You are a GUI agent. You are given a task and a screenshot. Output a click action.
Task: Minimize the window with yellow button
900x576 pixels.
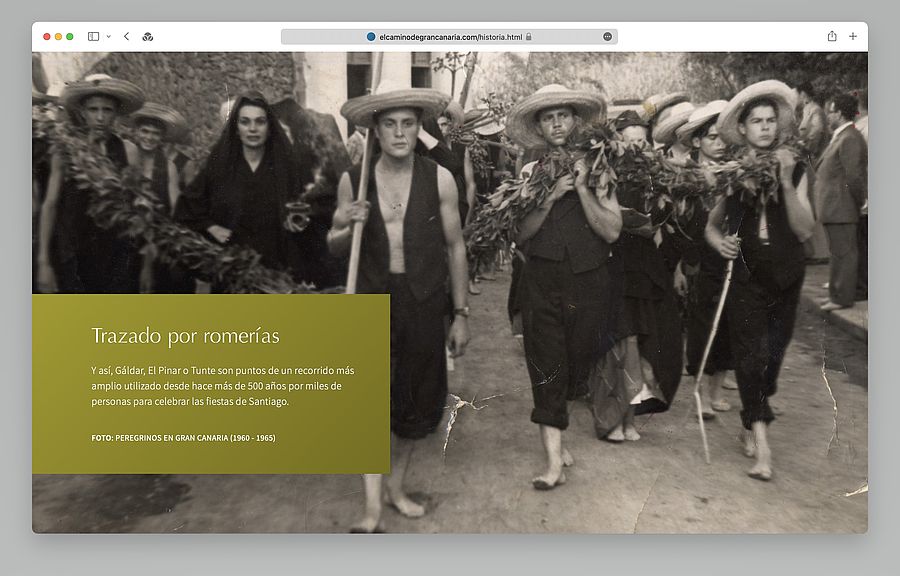(x=58, y=37)
